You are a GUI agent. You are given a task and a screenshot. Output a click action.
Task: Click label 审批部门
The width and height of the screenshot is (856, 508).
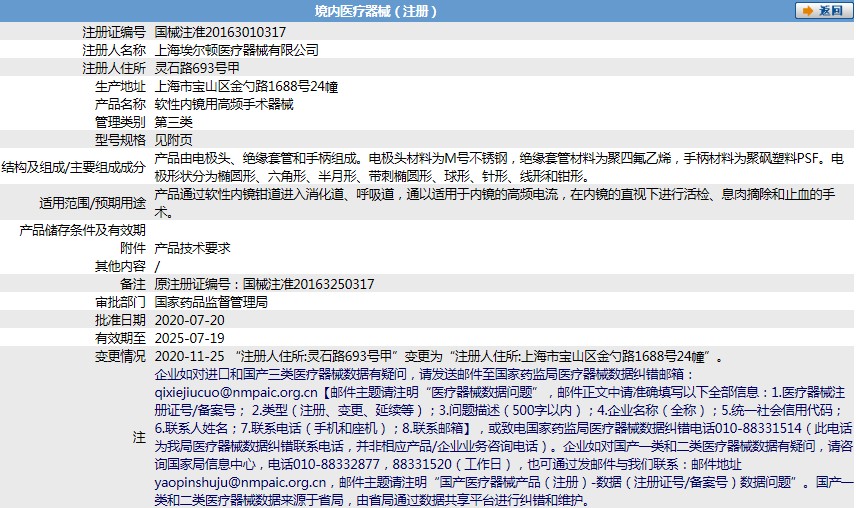click(120, 302)
